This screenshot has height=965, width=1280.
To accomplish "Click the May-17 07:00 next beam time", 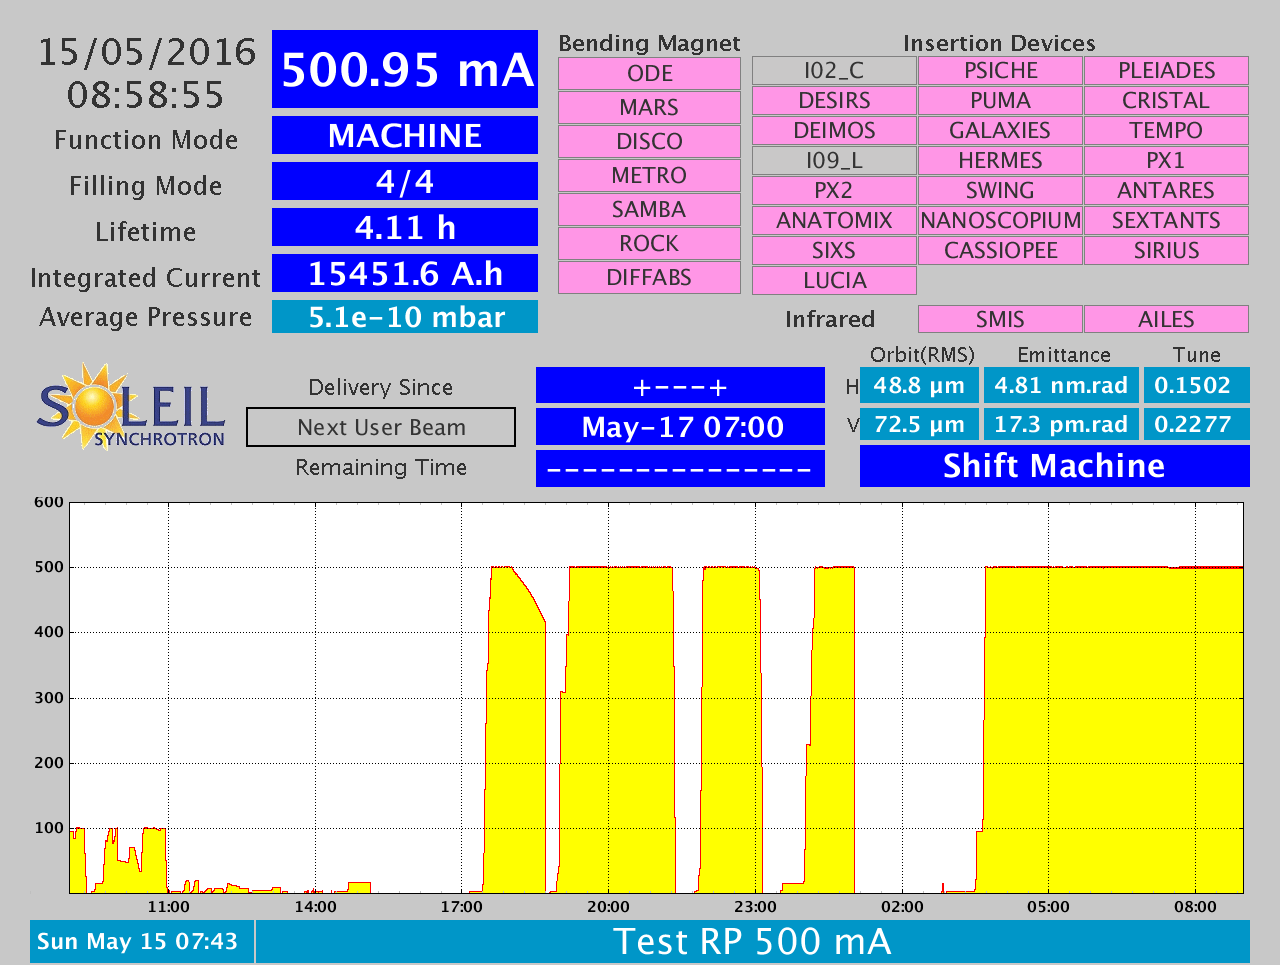I will [681, 427].
